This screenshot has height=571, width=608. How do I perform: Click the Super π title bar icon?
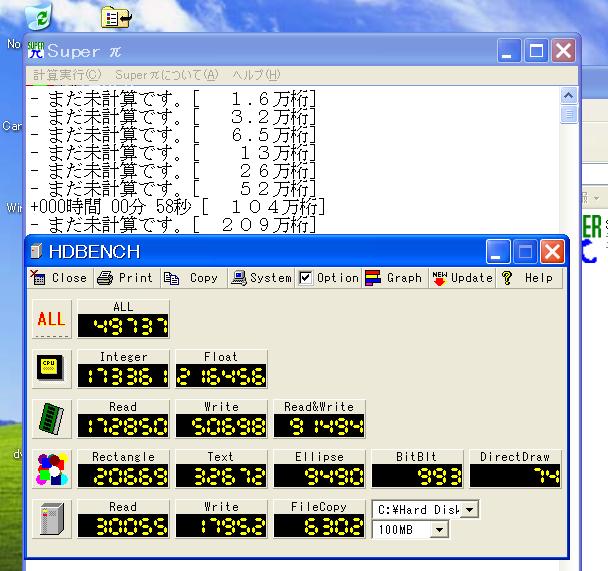(36, 50)
